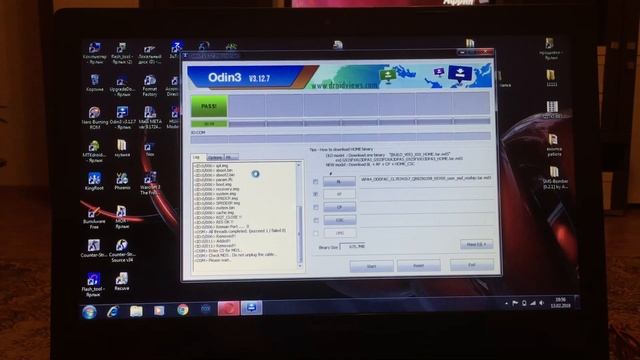The height and width of the screenshot is (360, 640).
Task: Open the BurnAware Free desktop icon
Action: click(94, 217)
